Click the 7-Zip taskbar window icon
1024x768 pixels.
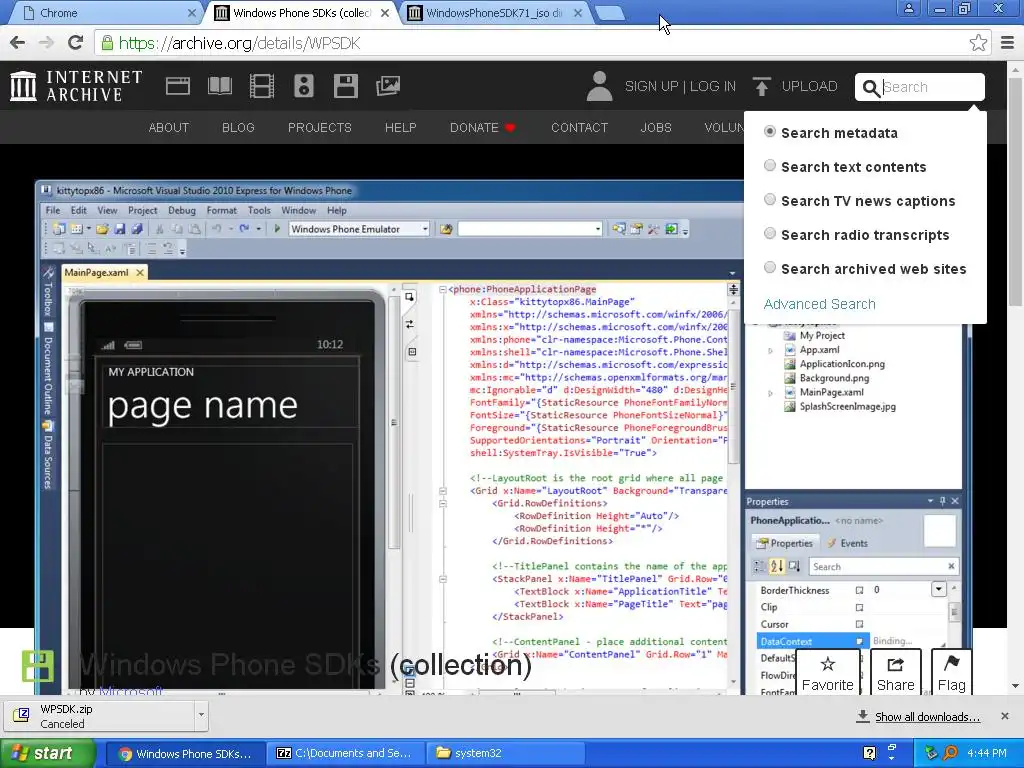click(x=283, y=753)
